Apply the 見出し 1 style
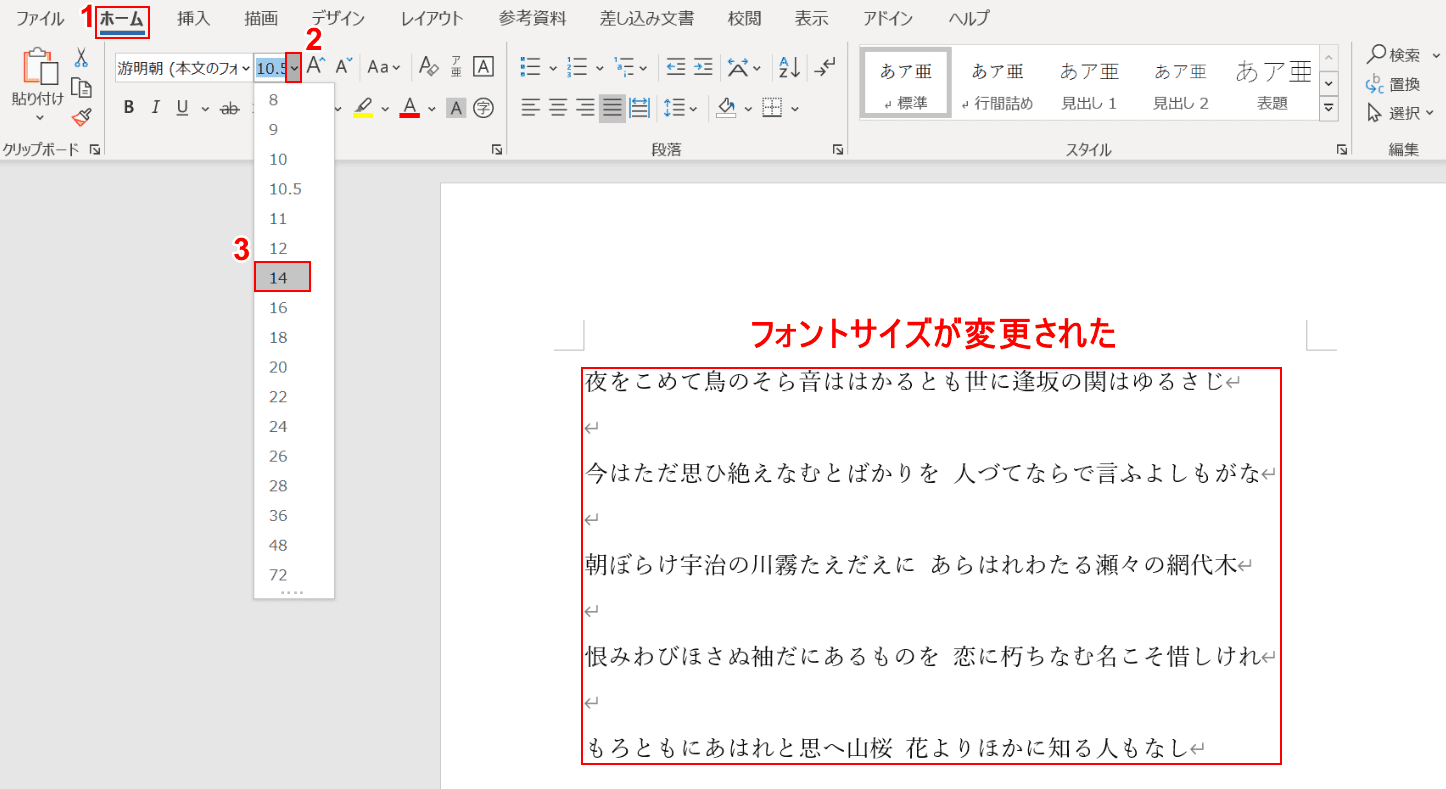 [x=1089, y=84]
